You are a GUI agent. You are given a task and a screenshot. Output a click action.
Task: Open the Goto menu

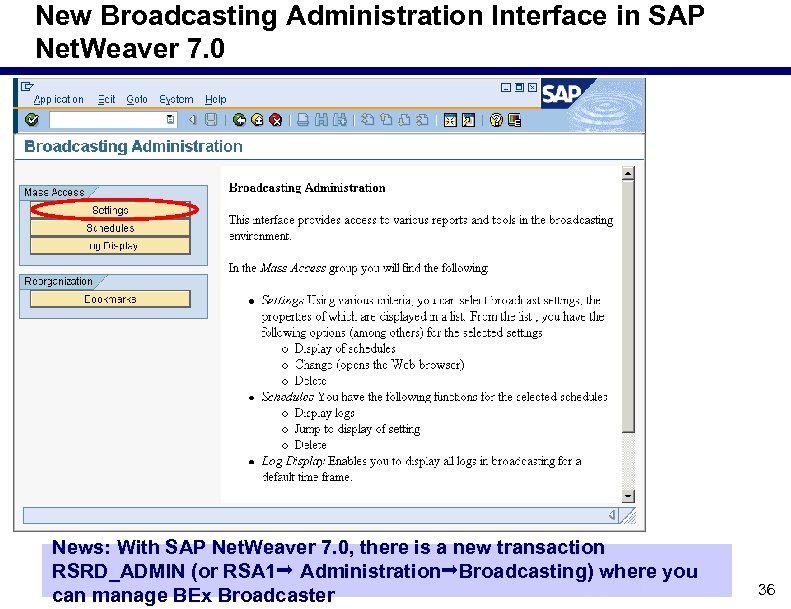(137, 99)
